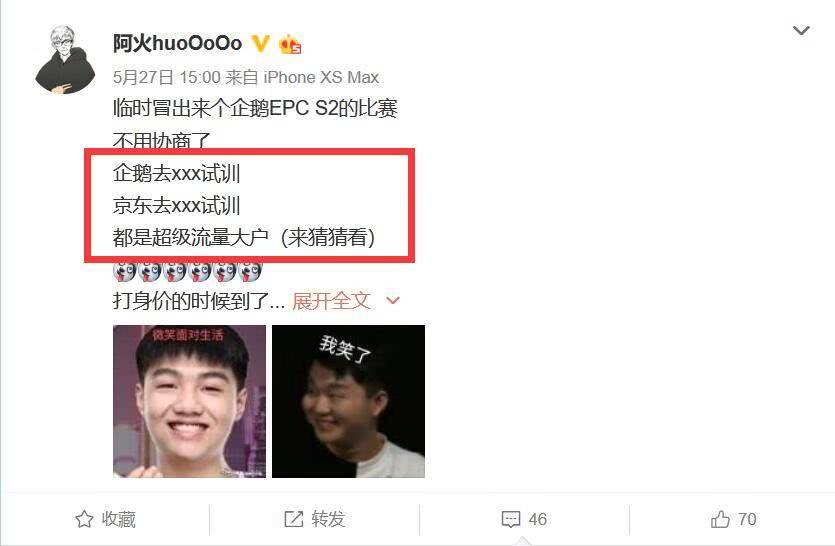
Task: Click the 70 likes count
Action: (x=747, y=519)
